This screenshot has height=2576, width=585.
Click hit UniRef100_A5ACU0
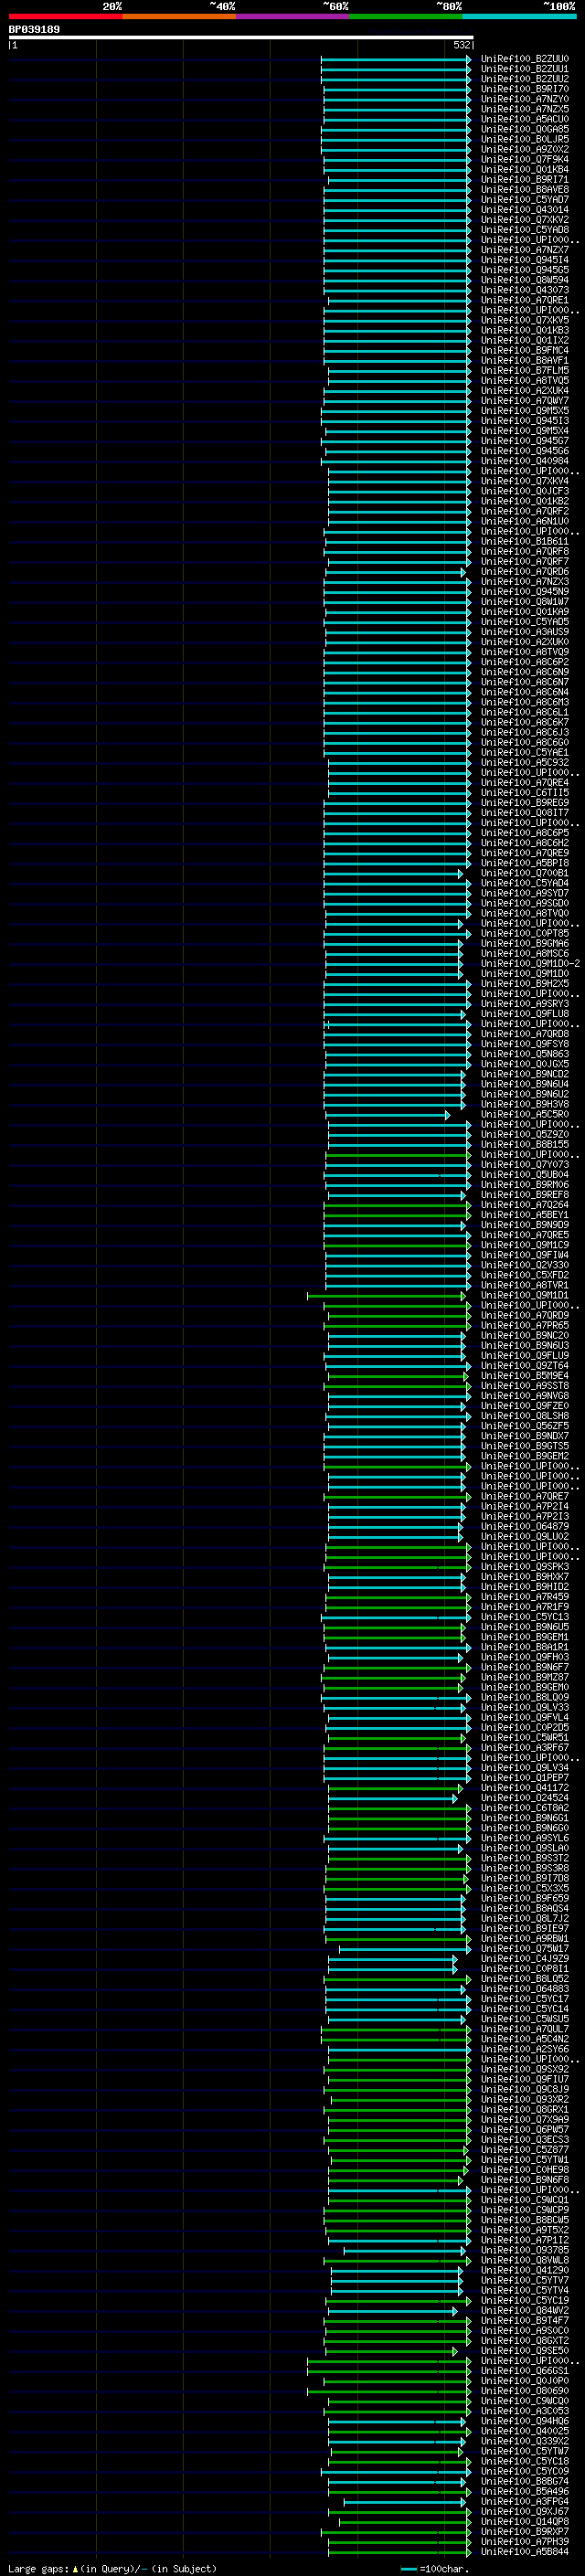(525, 119)
